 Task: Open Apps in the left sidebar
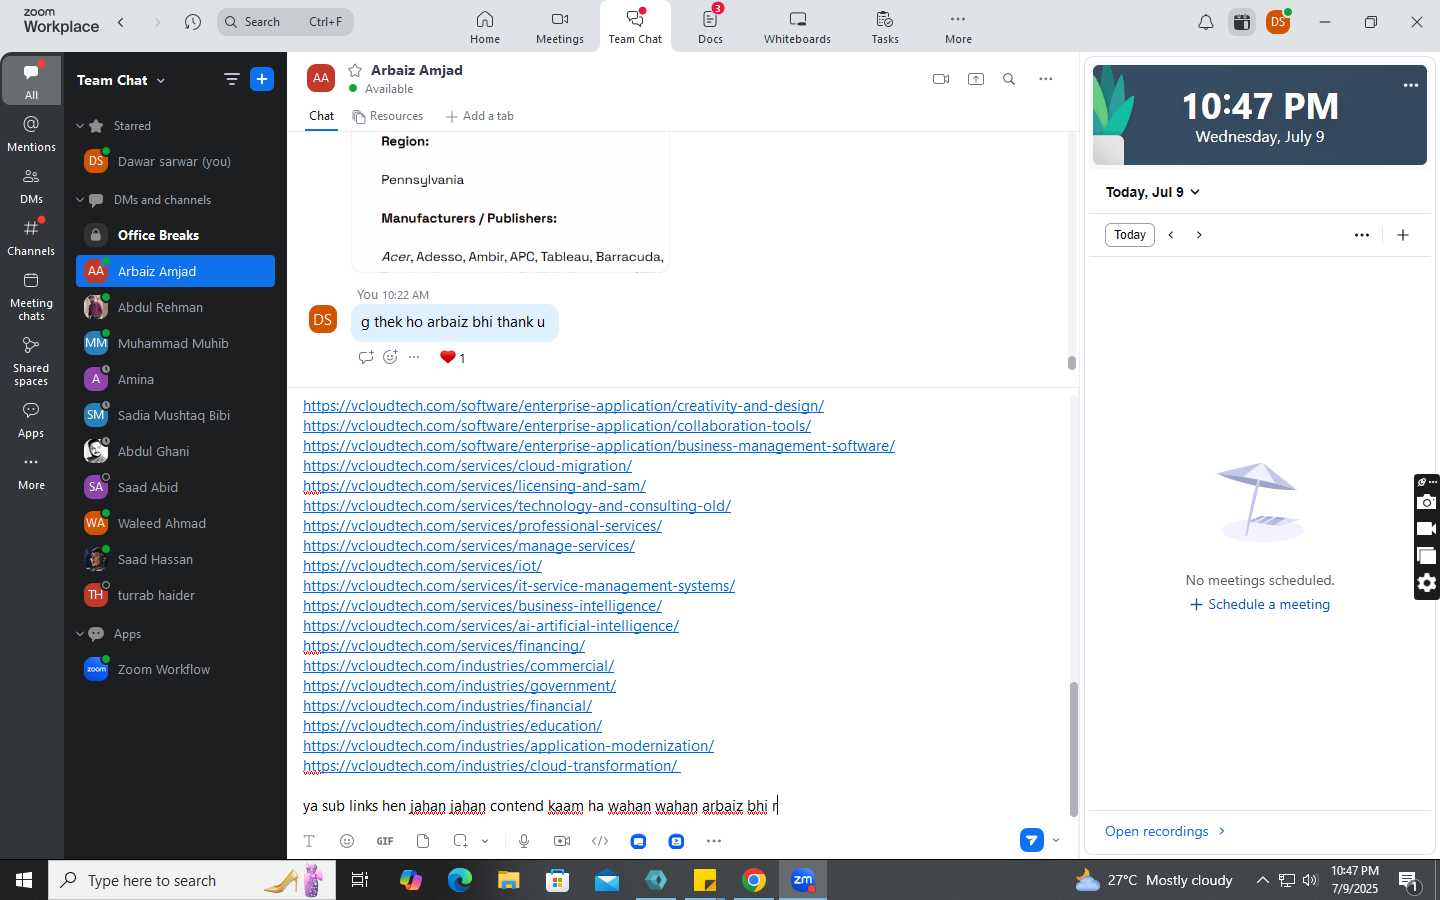coord(31,420)
